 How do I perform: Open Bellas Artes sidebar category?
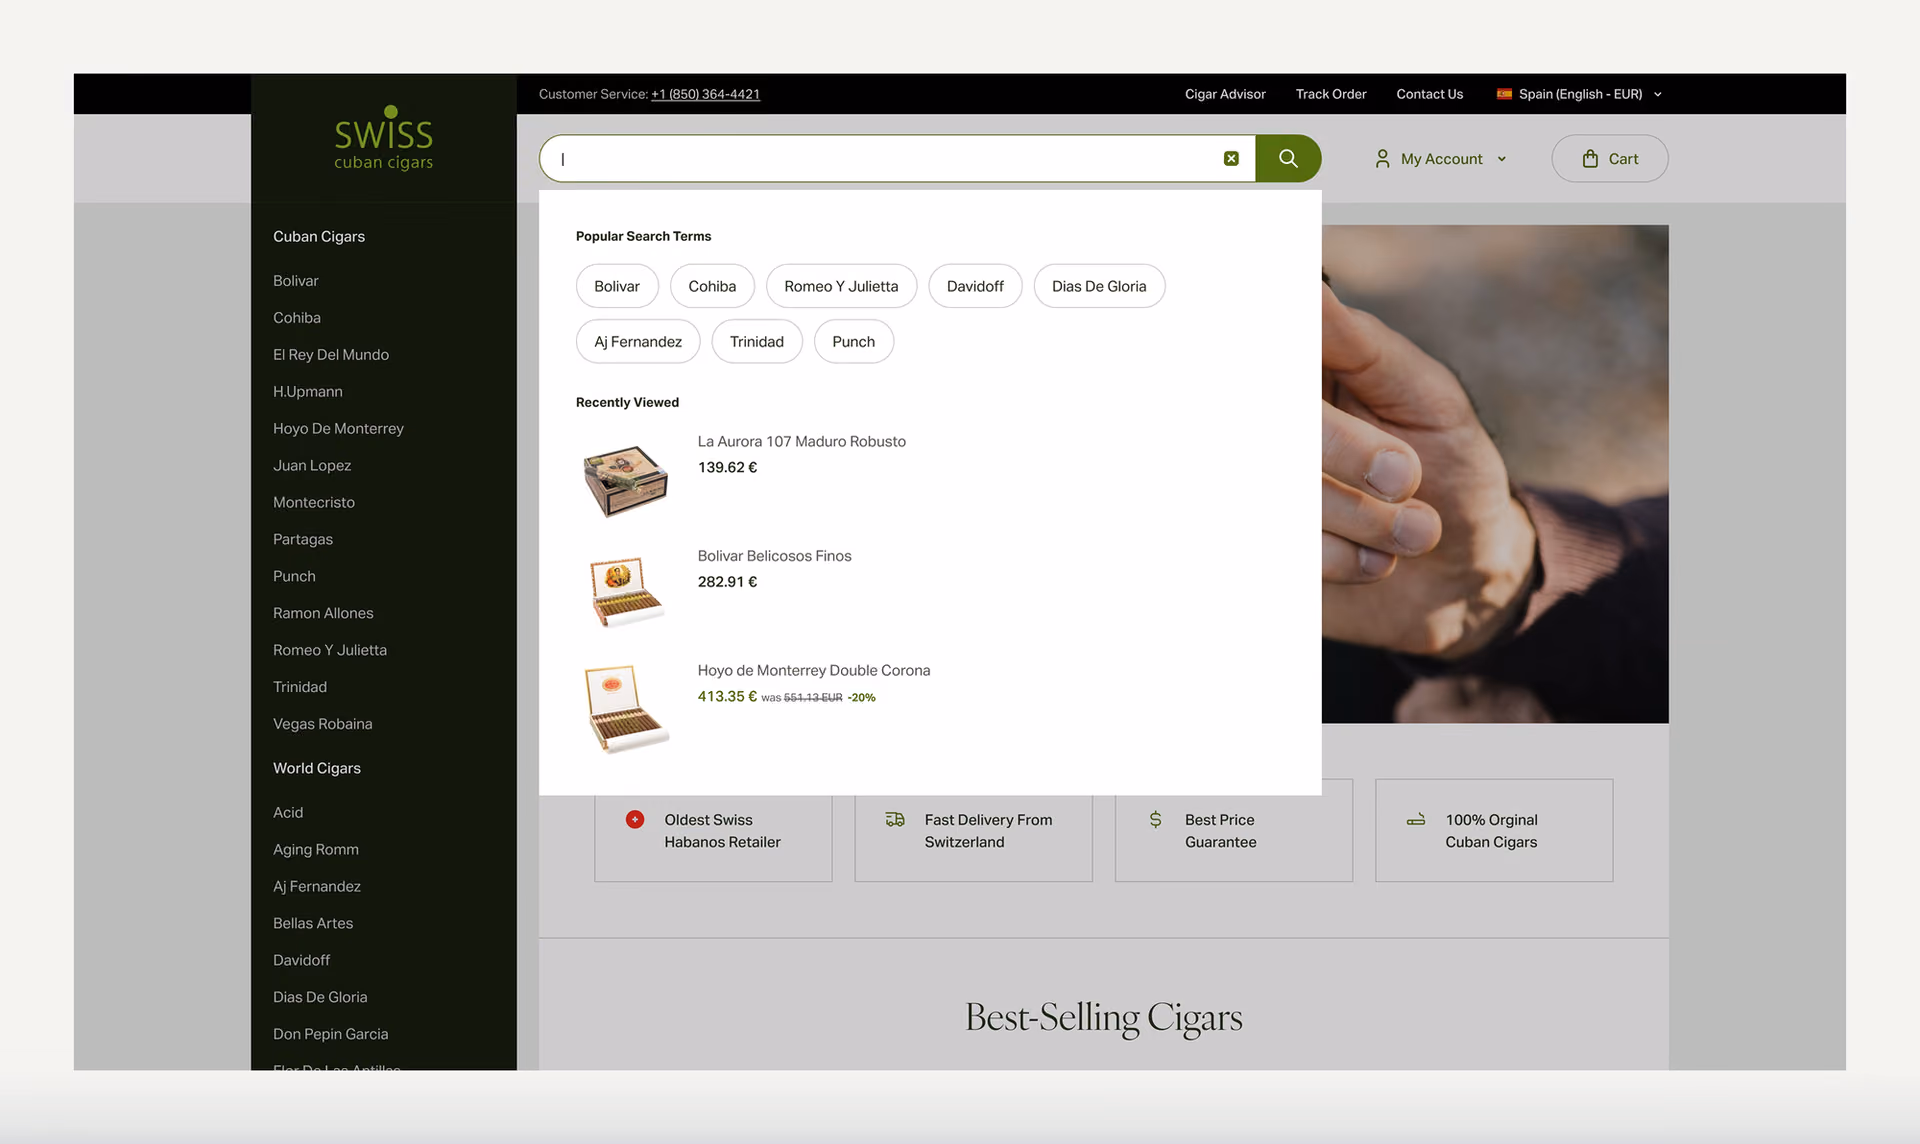tap(313, 924)
